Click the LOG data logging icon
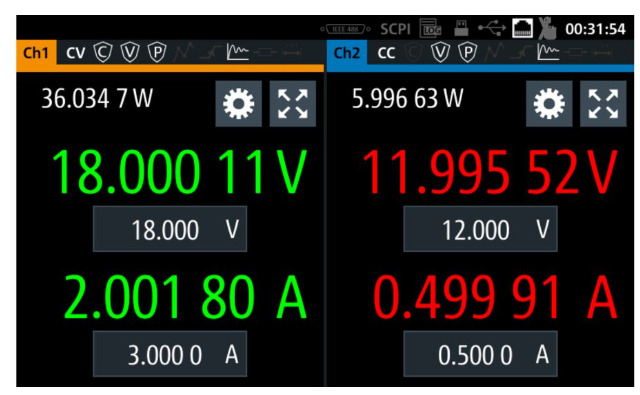Screen dimensions: 640x395 [x=431, y=29]
